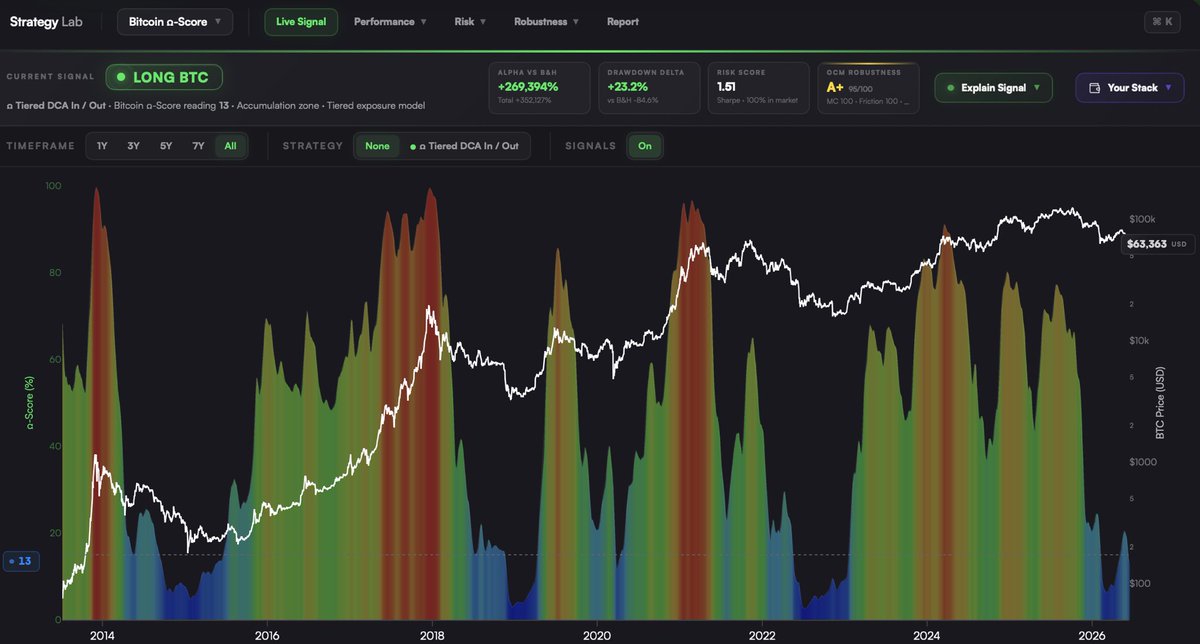
Task: Click the OCM Robustness A+ grade
Action: coord(836,87)
